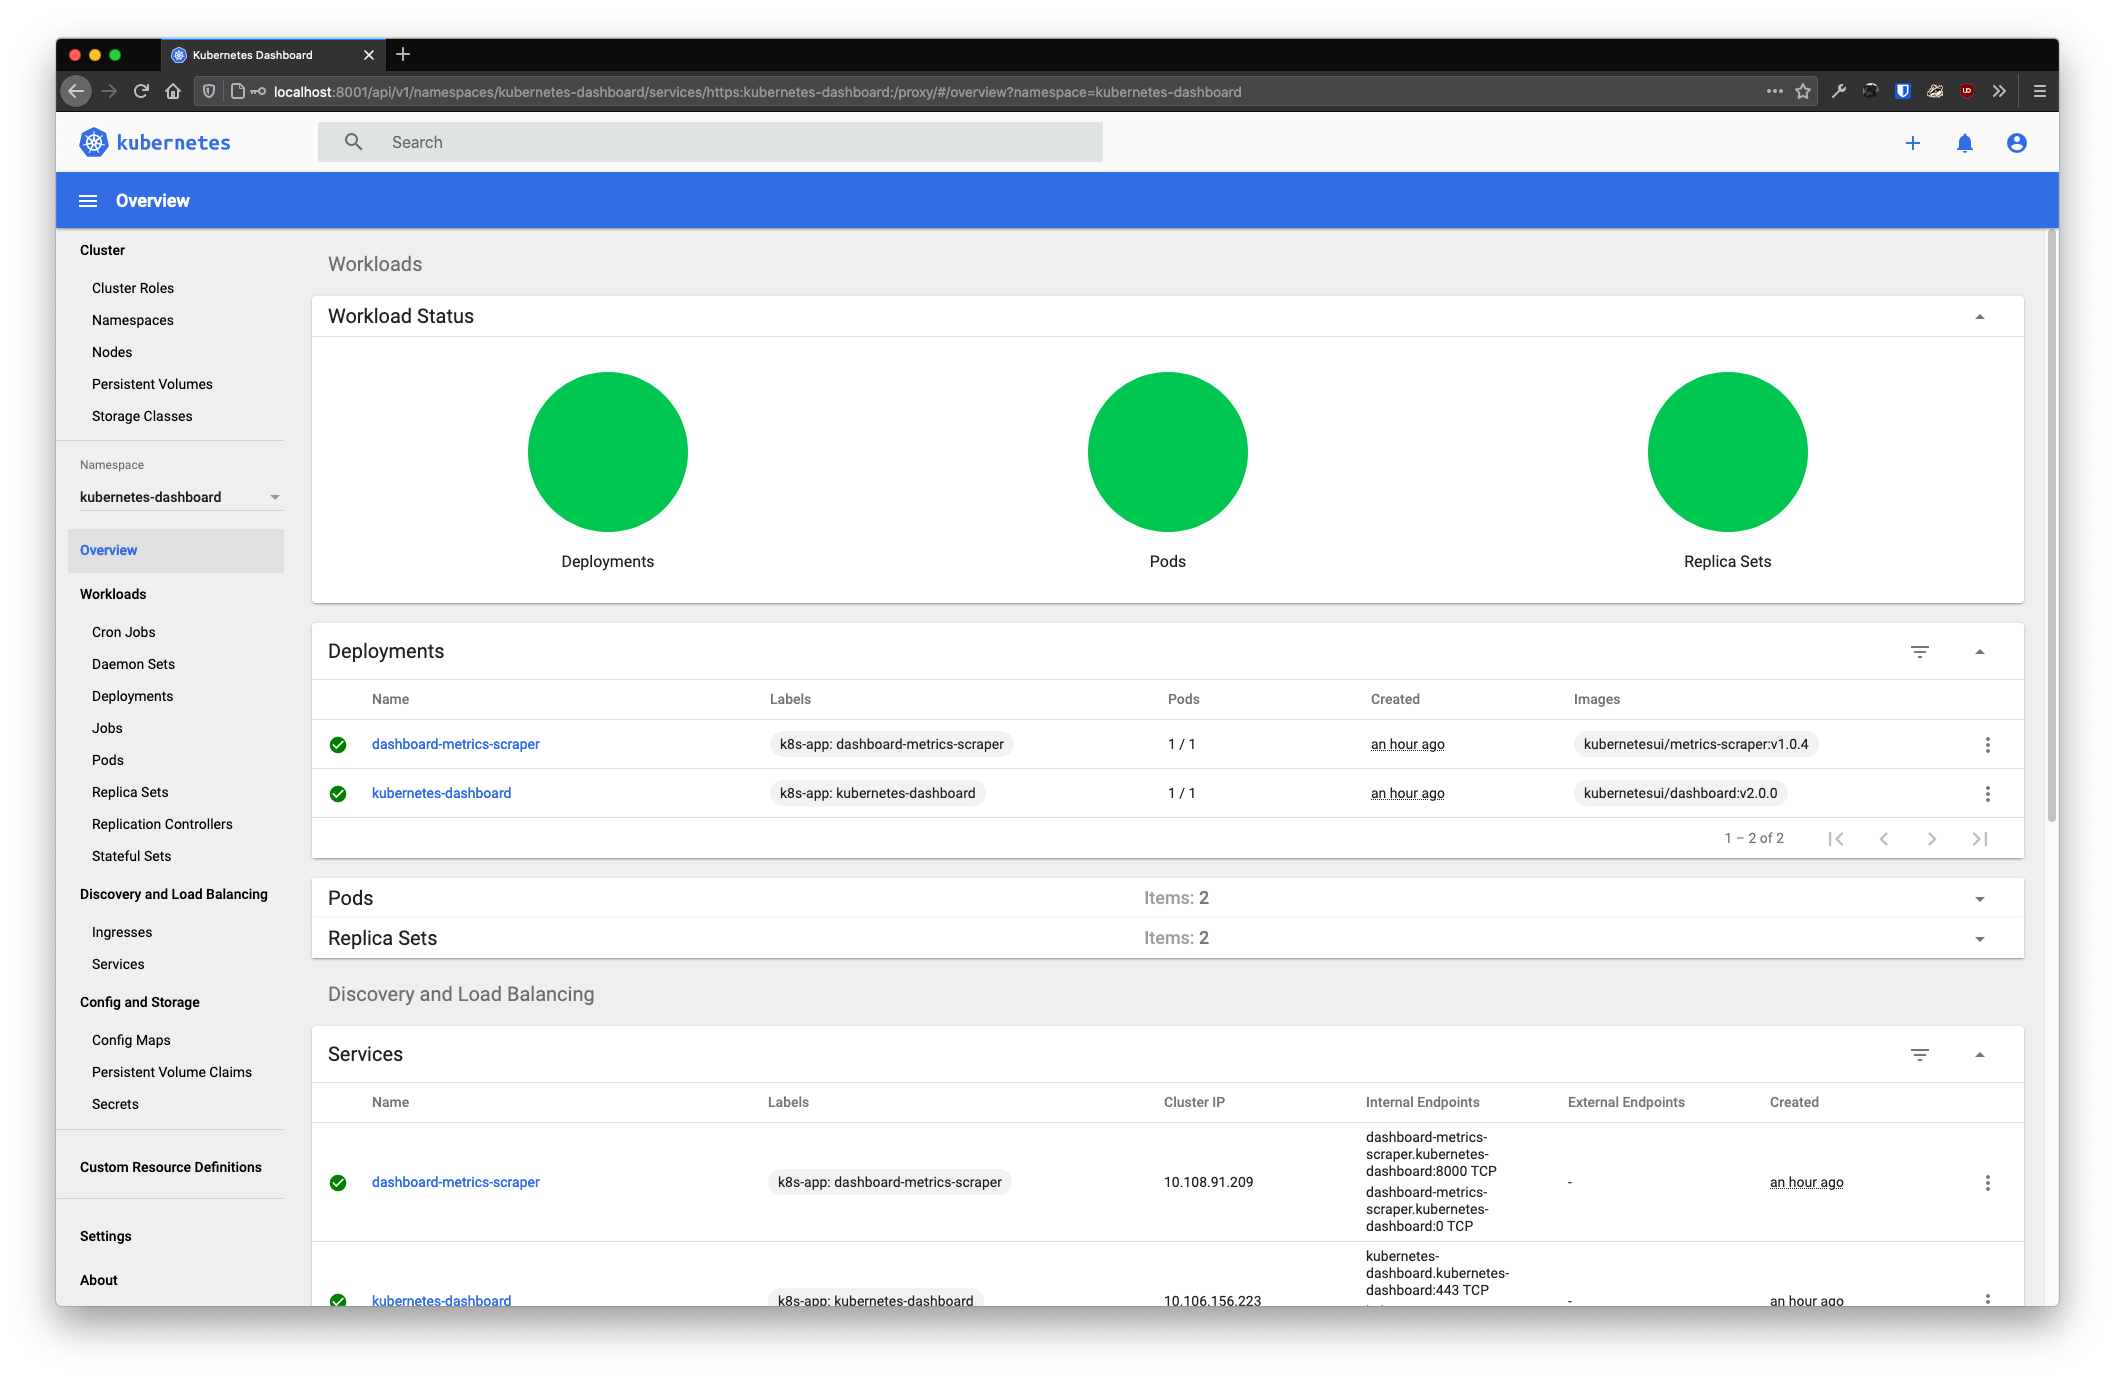Screen dimensions: 2115x1380
Task: Click the k8s-app: kubernetes-dashboard deployment label chip
Action: coord(878,793)
